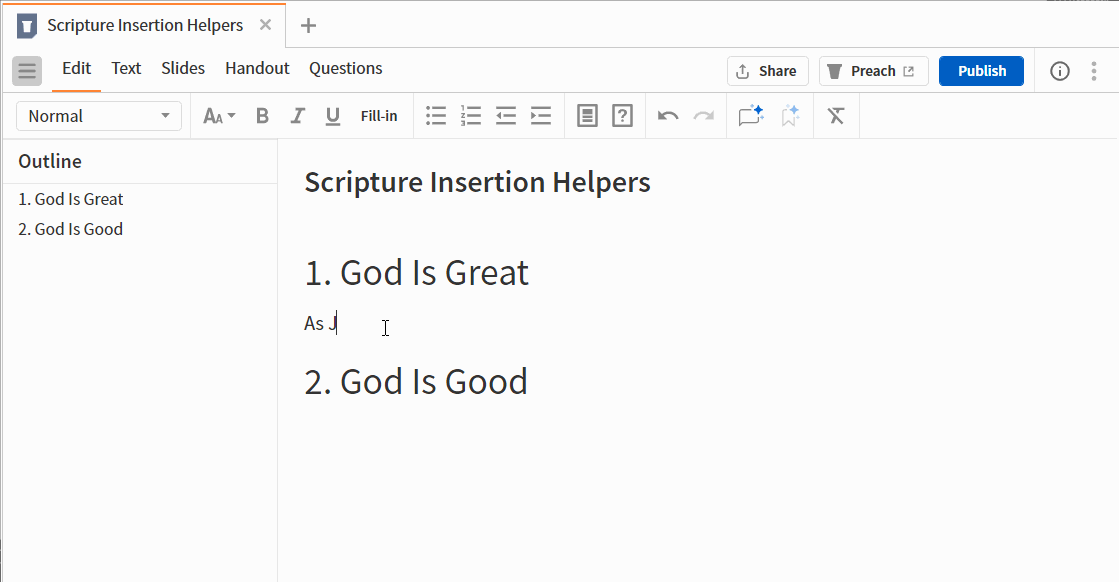The image size is (1119, 582).
Task: Increase indent of the paragraph
Action: tap(541, 116)
